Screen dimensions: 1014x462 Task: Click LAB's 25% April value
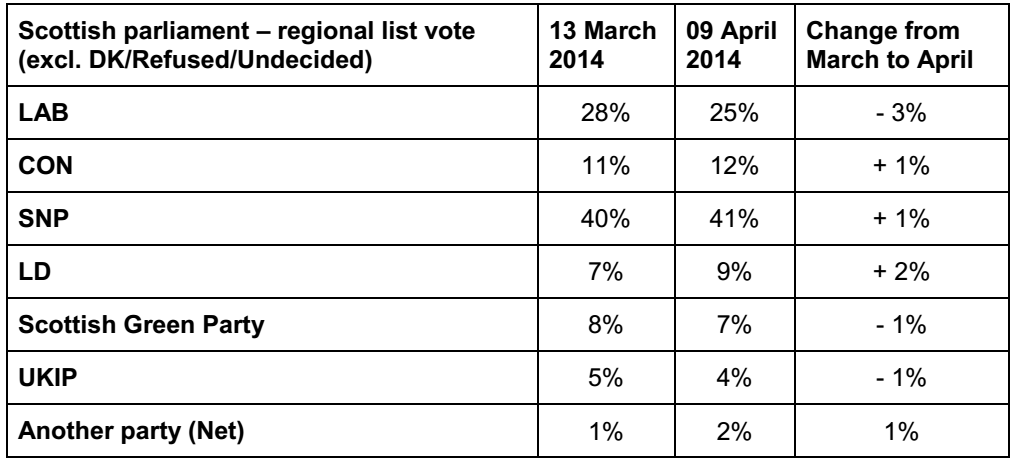(x=734, y=113)
